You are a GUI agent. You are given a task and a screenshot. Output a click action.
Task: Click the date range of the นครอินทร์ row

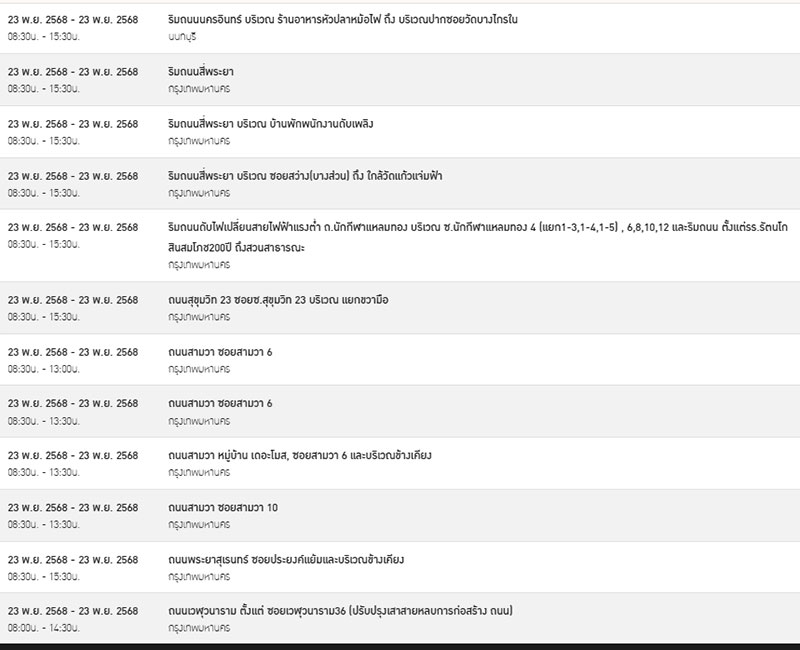[x=73, y=20]
